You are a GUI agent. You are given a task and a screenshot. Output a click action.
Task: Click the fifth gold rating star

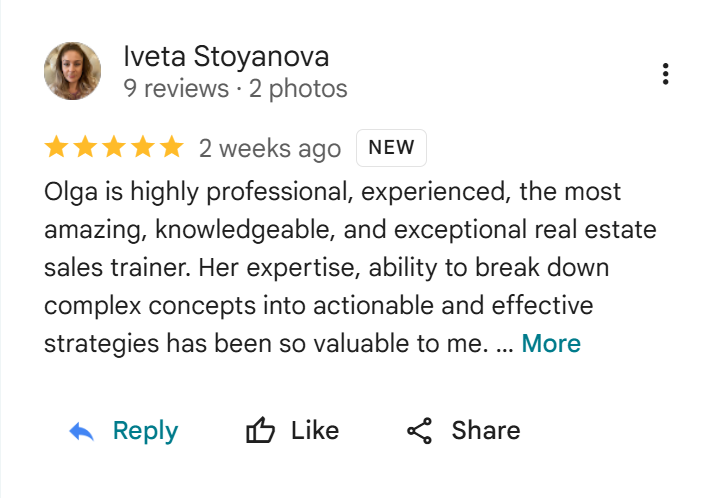172,148
